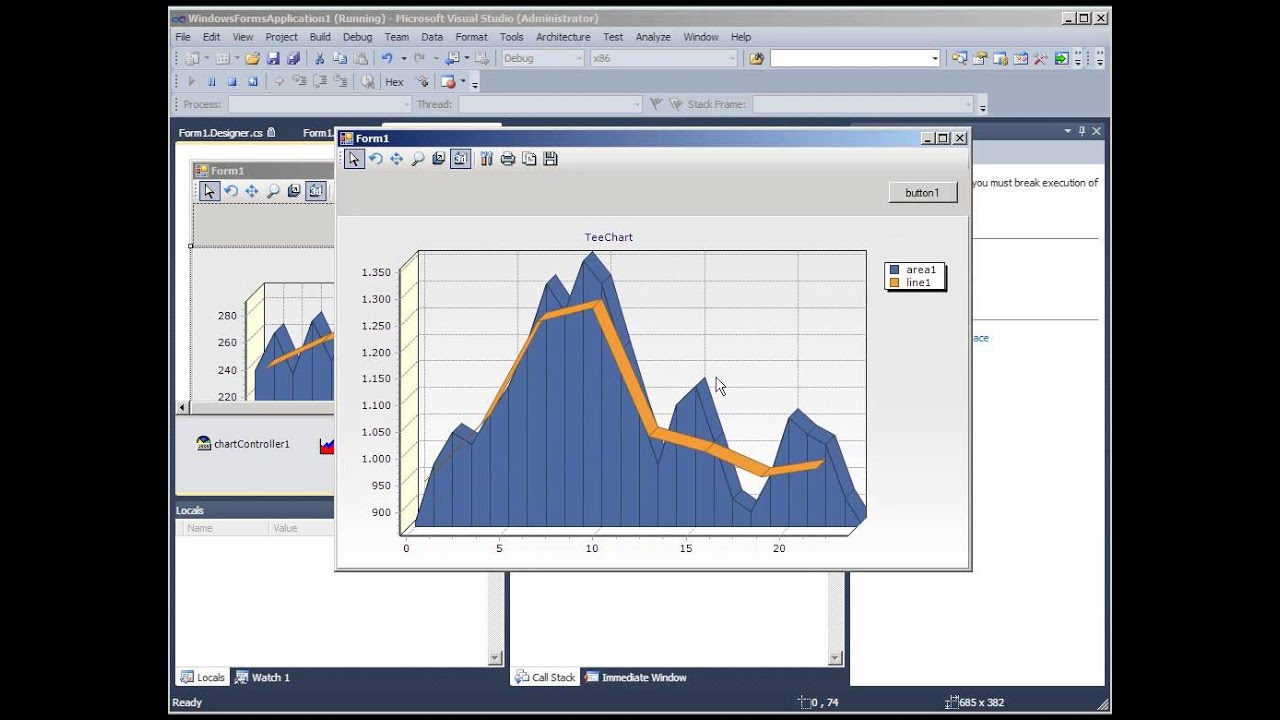Click the Value column header in Locals
The height and width of the screenshot is (720, 1280).
click(x=301, y=528)
